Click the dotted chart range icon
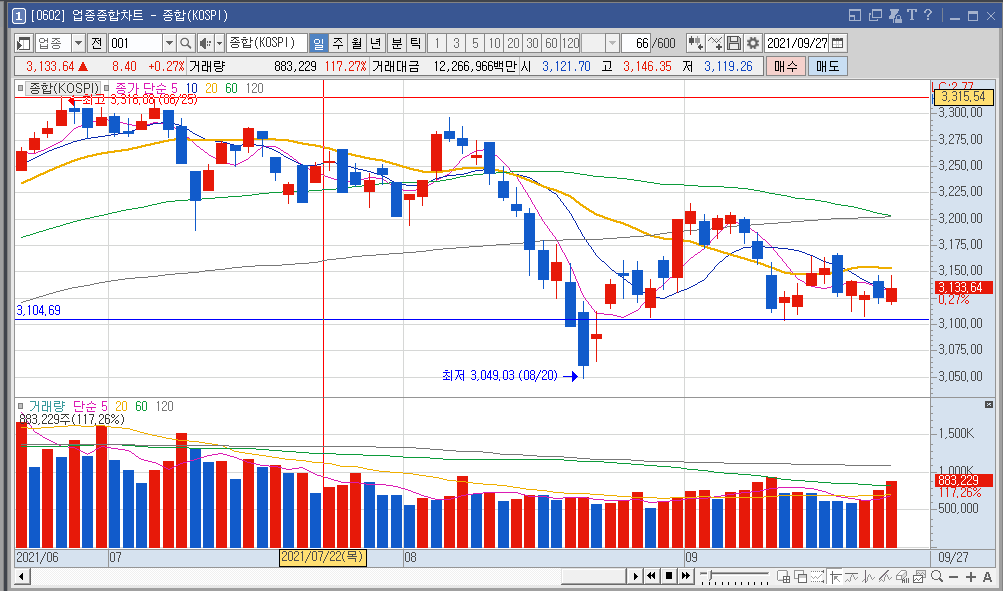 pyautogui.click(x=817, y=576)
